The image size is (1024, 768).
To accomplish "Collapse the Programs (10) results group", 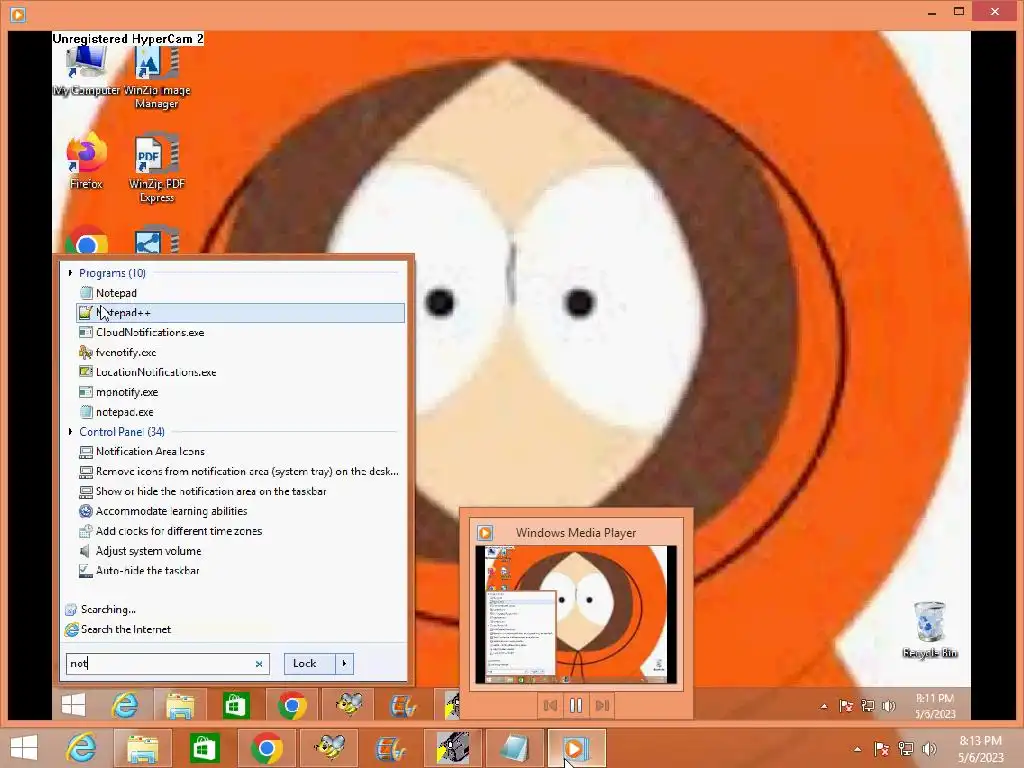I will pyautogui.click(x=70, y=273).
